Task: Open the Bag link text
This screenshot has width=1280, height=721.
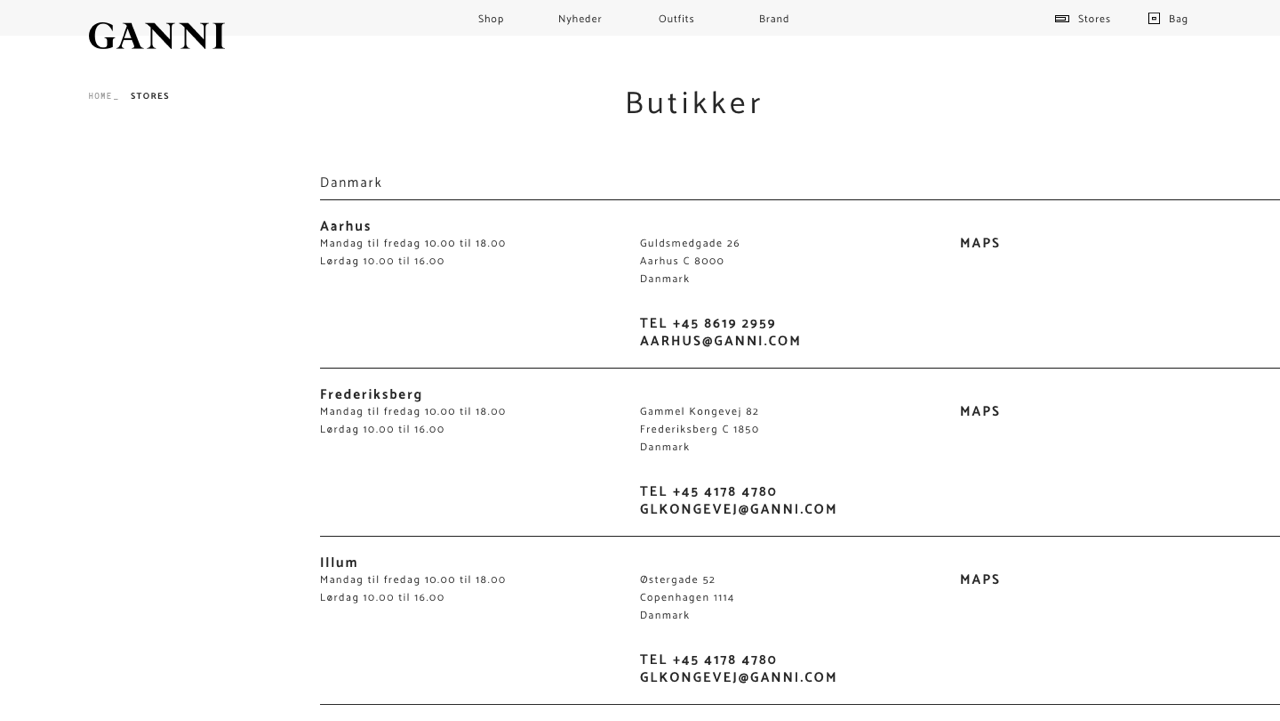Action: [1178, 19]
